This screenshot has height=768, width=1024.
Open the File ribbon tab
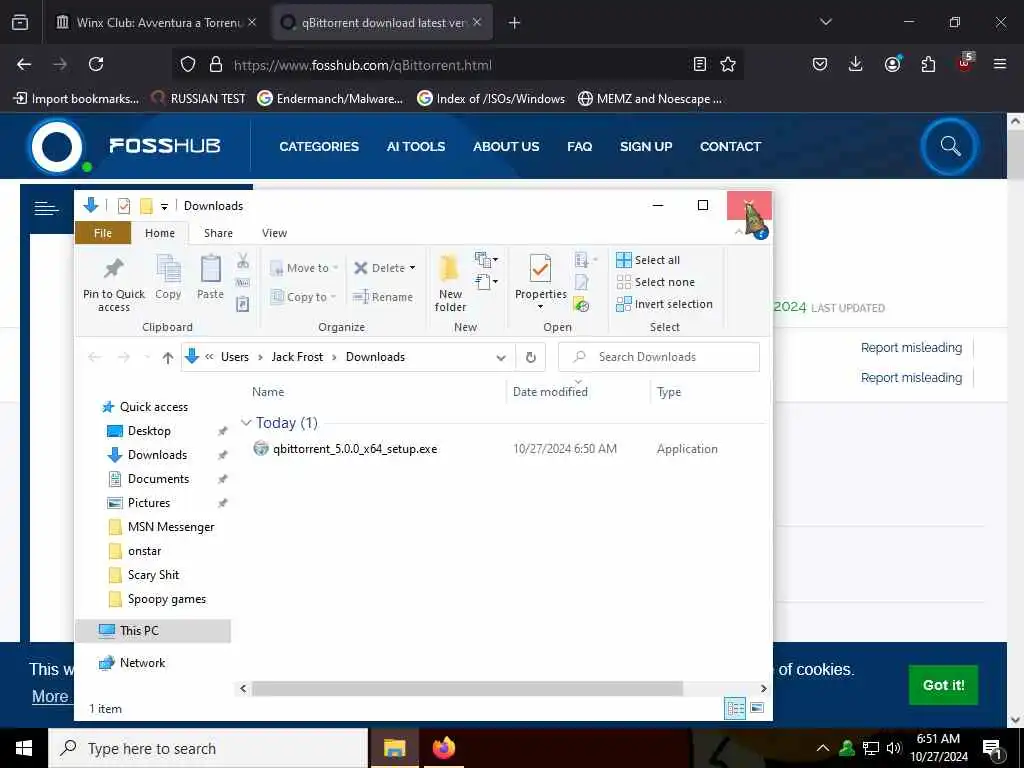(x=103, y=233)
